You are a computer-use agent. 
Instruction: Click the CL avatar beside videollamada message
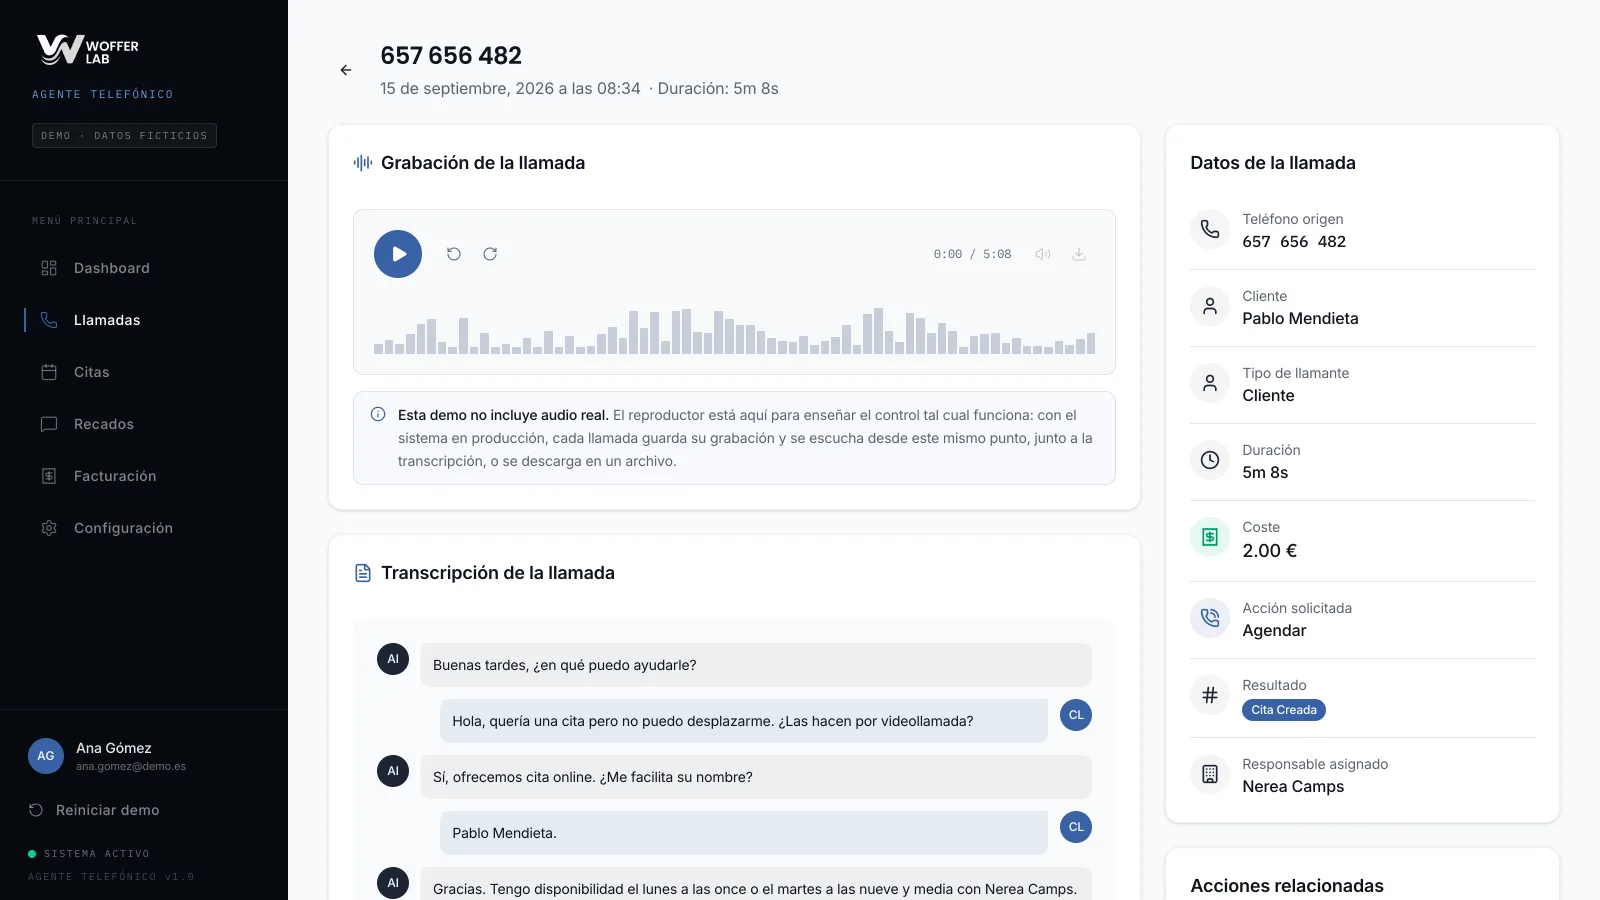1076,715
